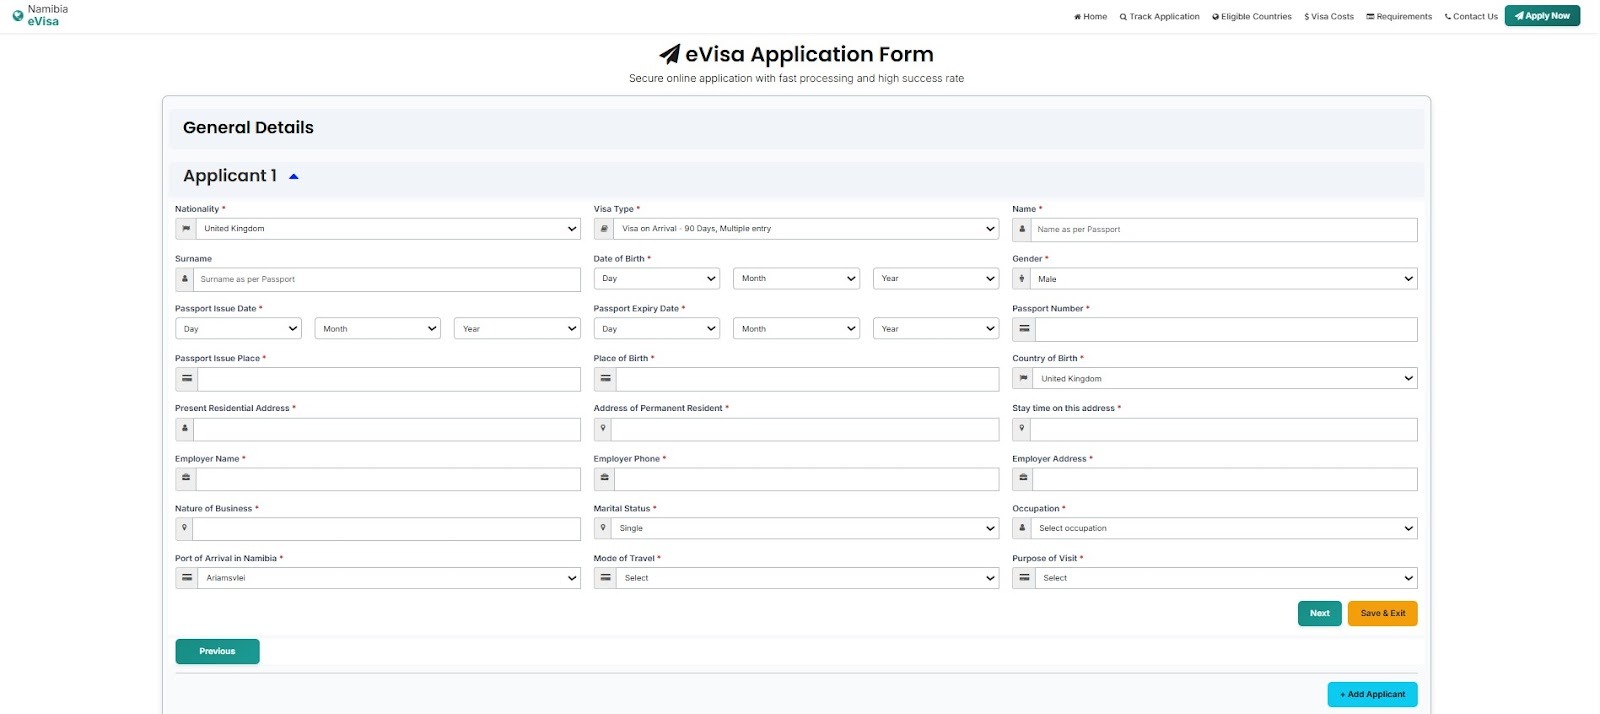This screenshot has height=714, width=1600.
Task: Click the icon beside Visa Type dropdown
Action: click(603, 229)
